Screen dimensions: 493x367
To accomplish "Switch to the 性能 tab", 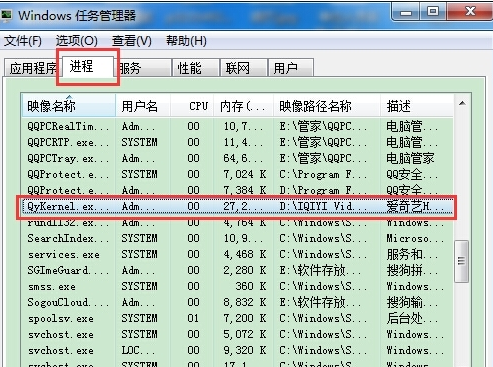I will (196, 68).
